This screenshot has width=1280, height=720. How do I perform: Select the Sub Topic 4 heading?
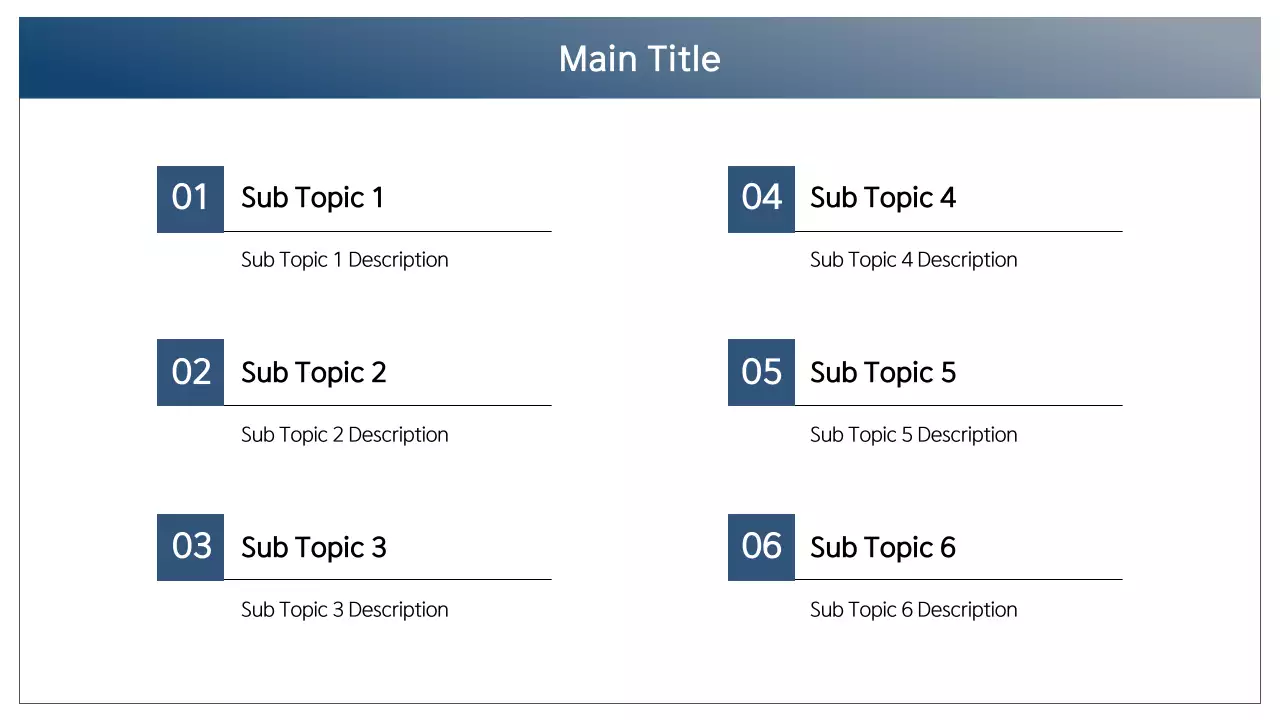coord(882,198)
